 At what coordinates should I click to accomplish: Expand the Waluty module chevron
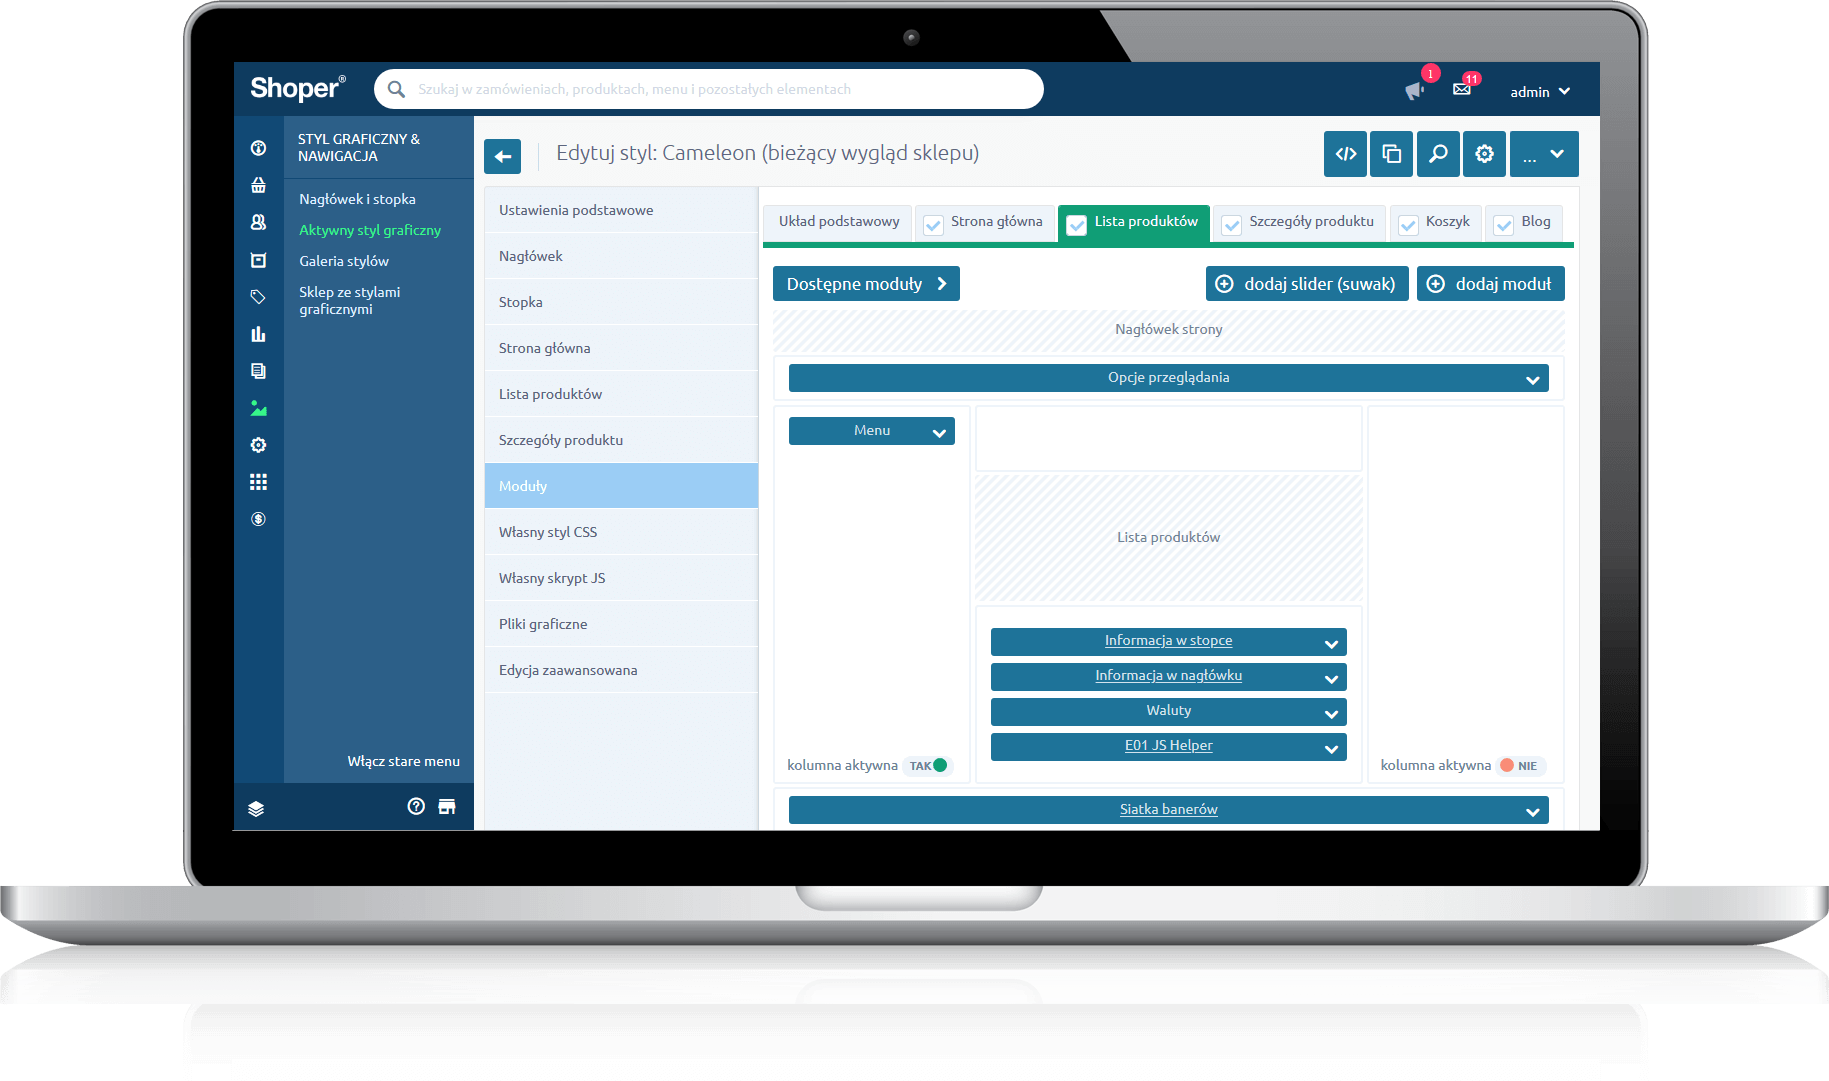1331,714
